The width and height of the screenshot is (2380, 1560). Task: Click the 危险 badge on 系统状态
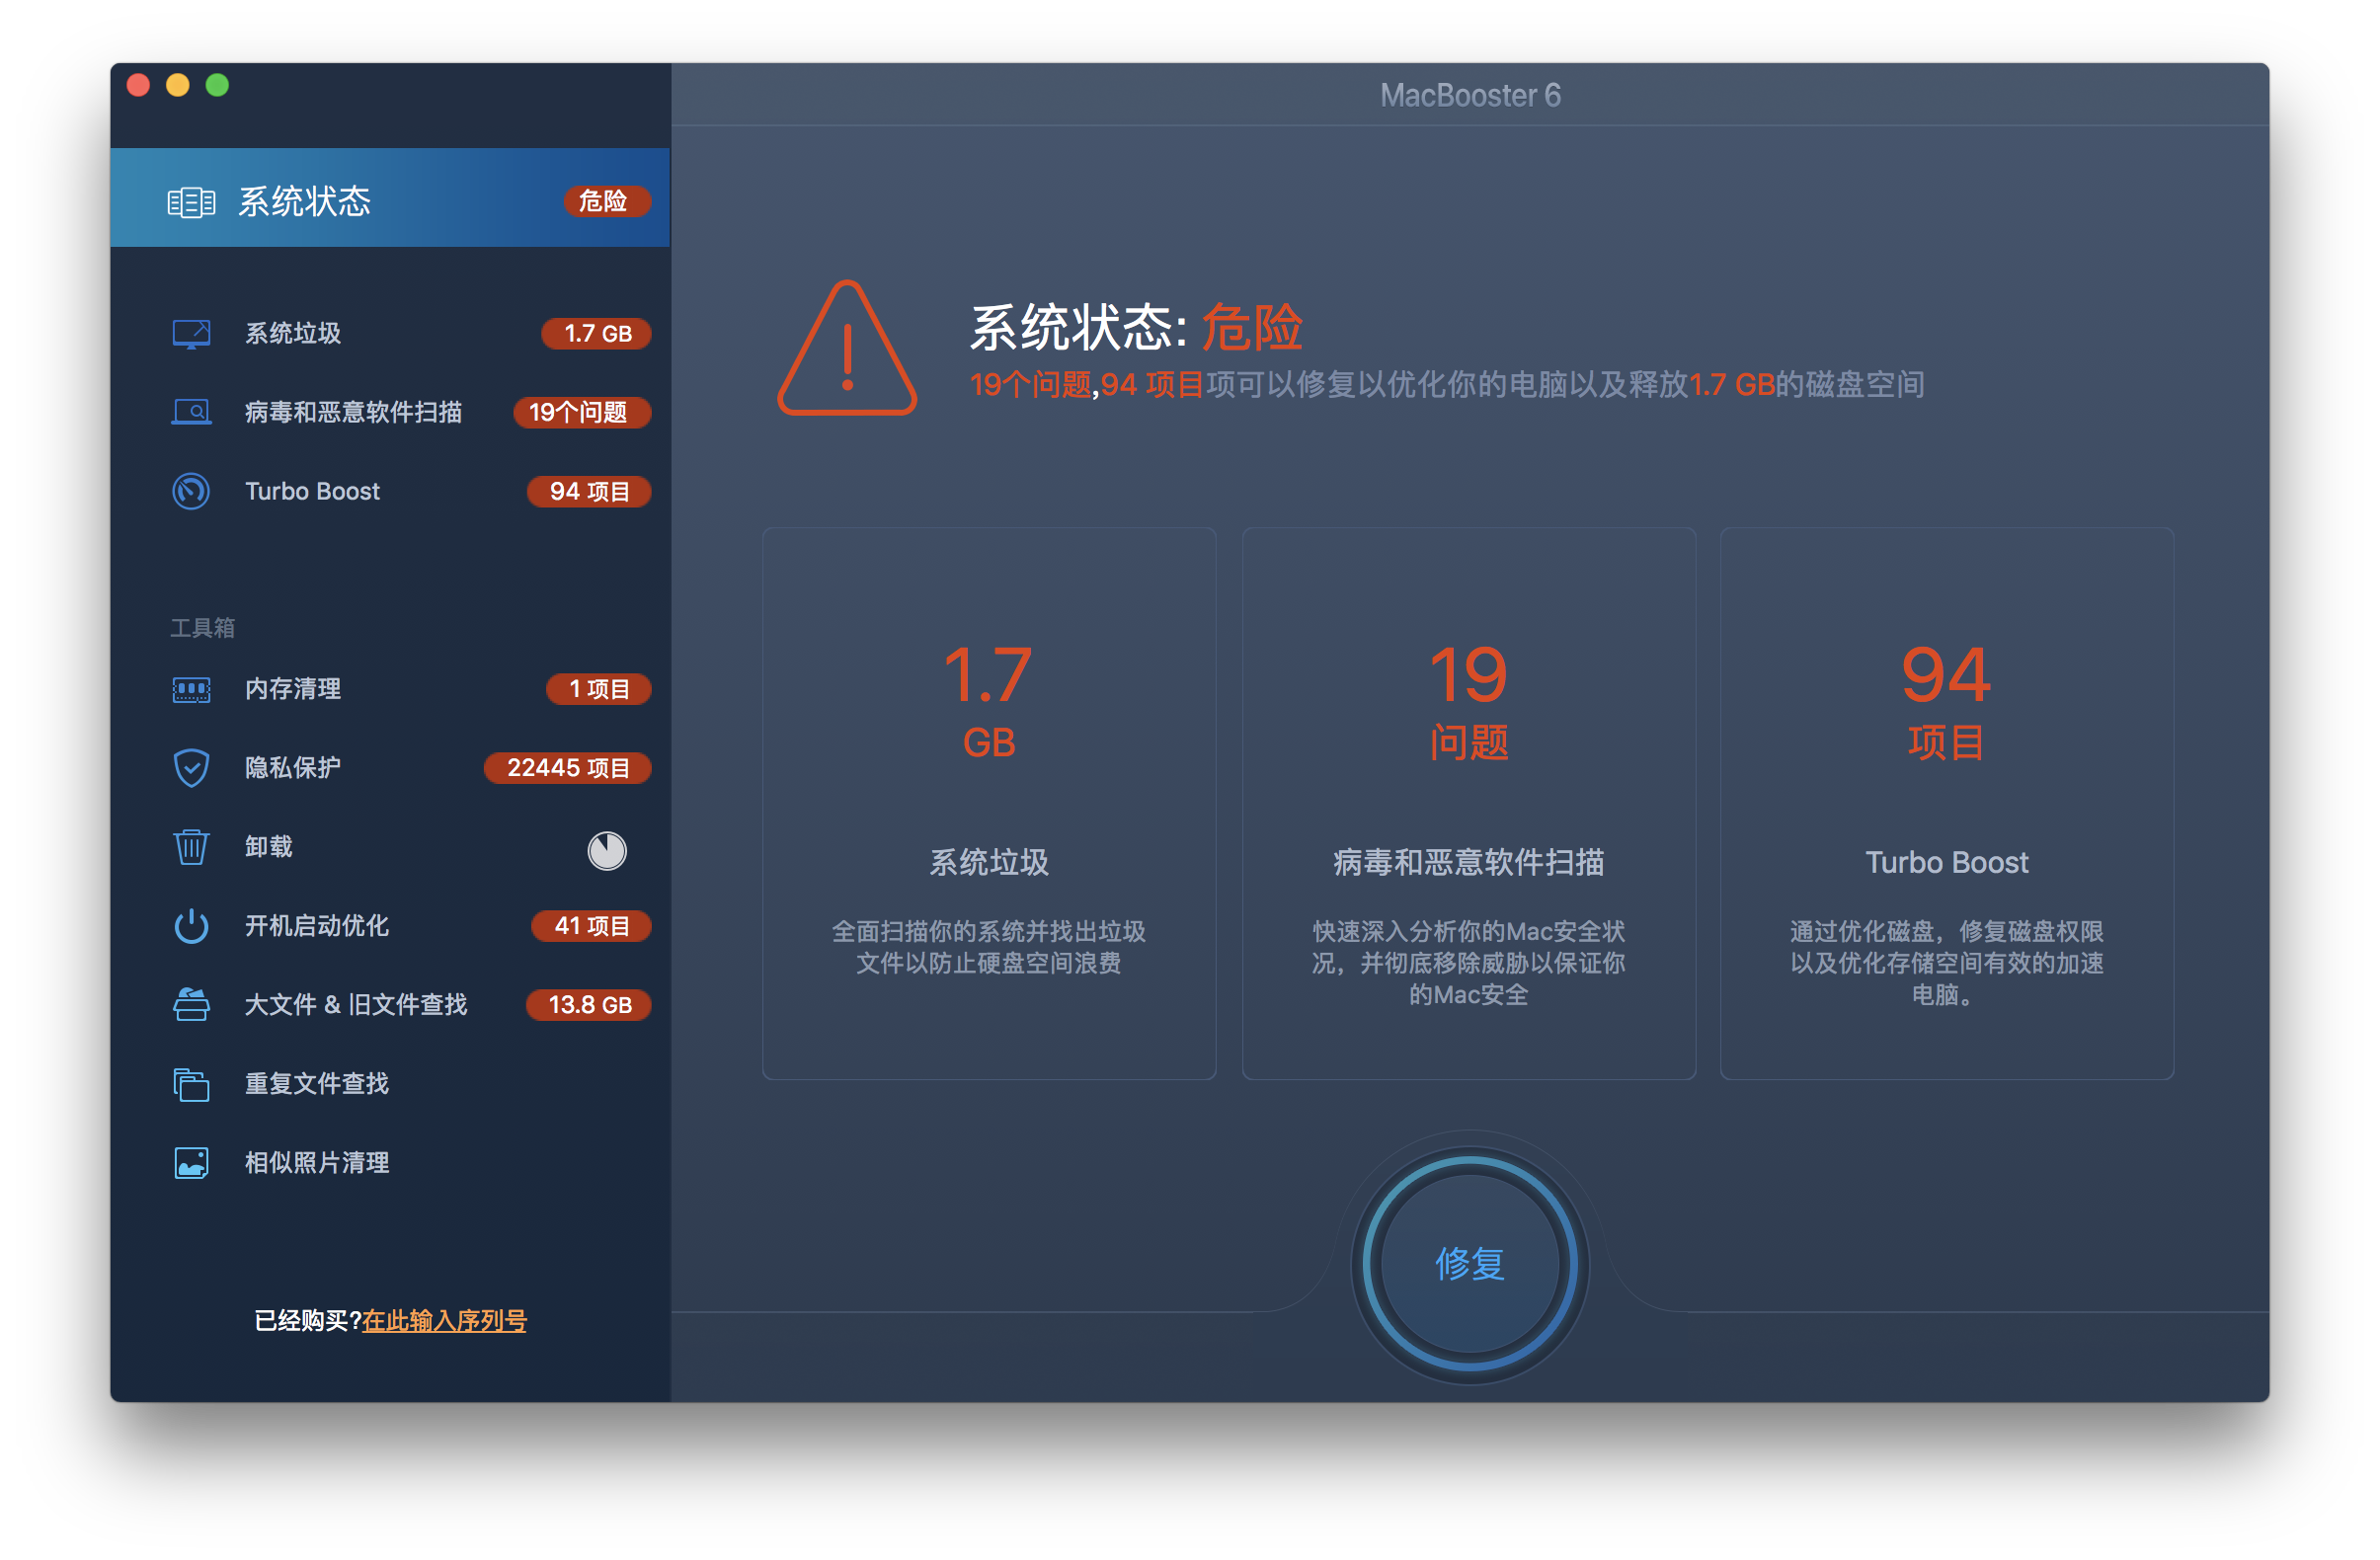pos(606,202)
